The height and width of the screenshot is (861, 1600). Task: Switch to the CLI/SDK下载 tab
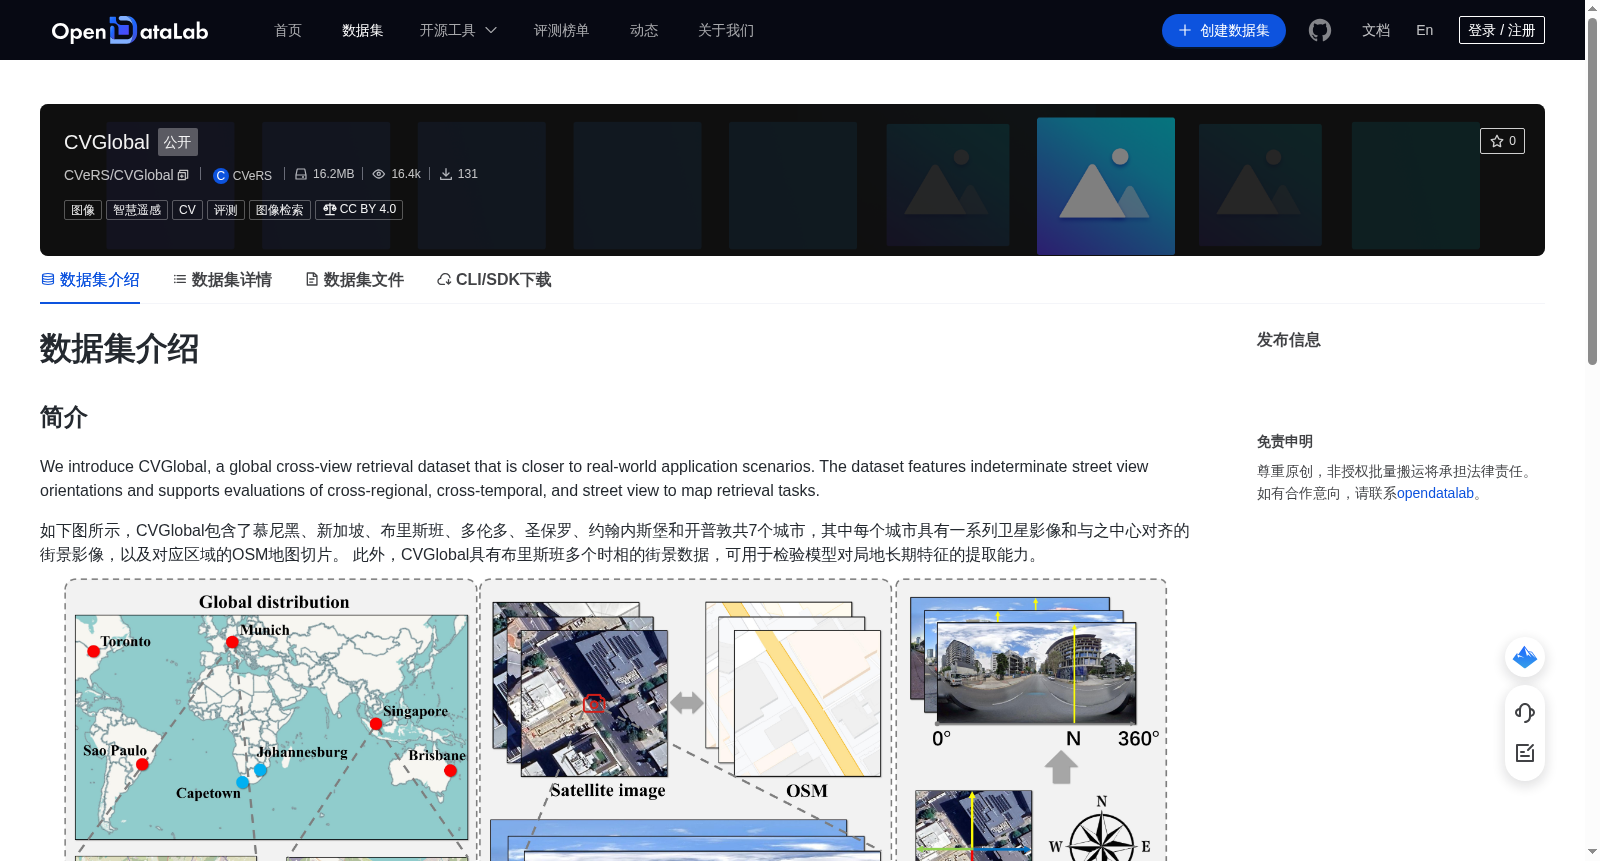tap(494, 280)
